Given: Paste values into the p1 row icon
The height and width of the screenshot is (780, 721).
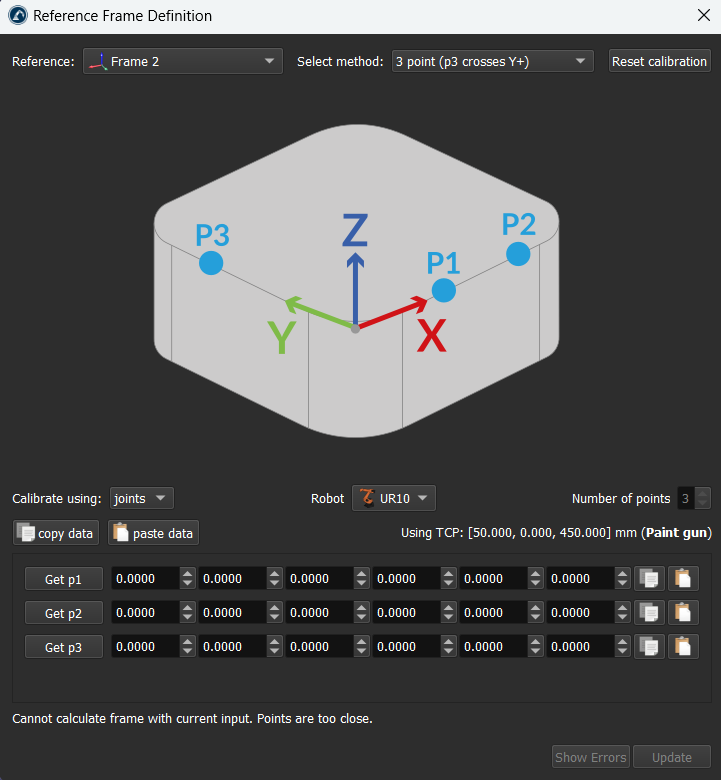Looking at the screenshot, I should tap(683, 578).
